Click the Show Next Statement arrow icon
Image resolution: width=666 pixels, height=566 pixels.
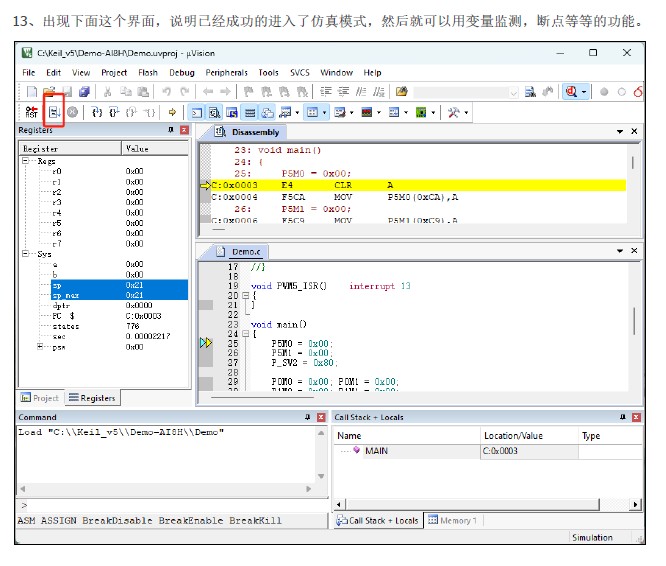tap(172, 112)
